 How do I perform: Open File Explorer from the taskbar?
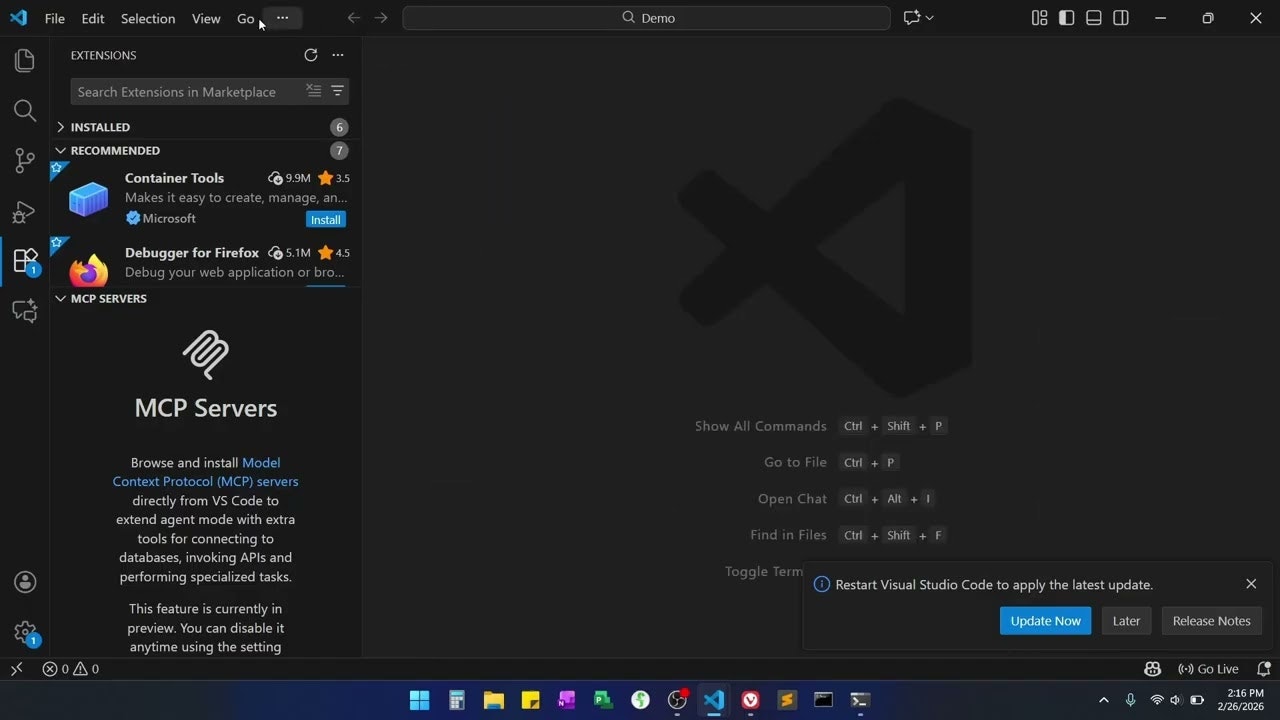tap(493, 700)
